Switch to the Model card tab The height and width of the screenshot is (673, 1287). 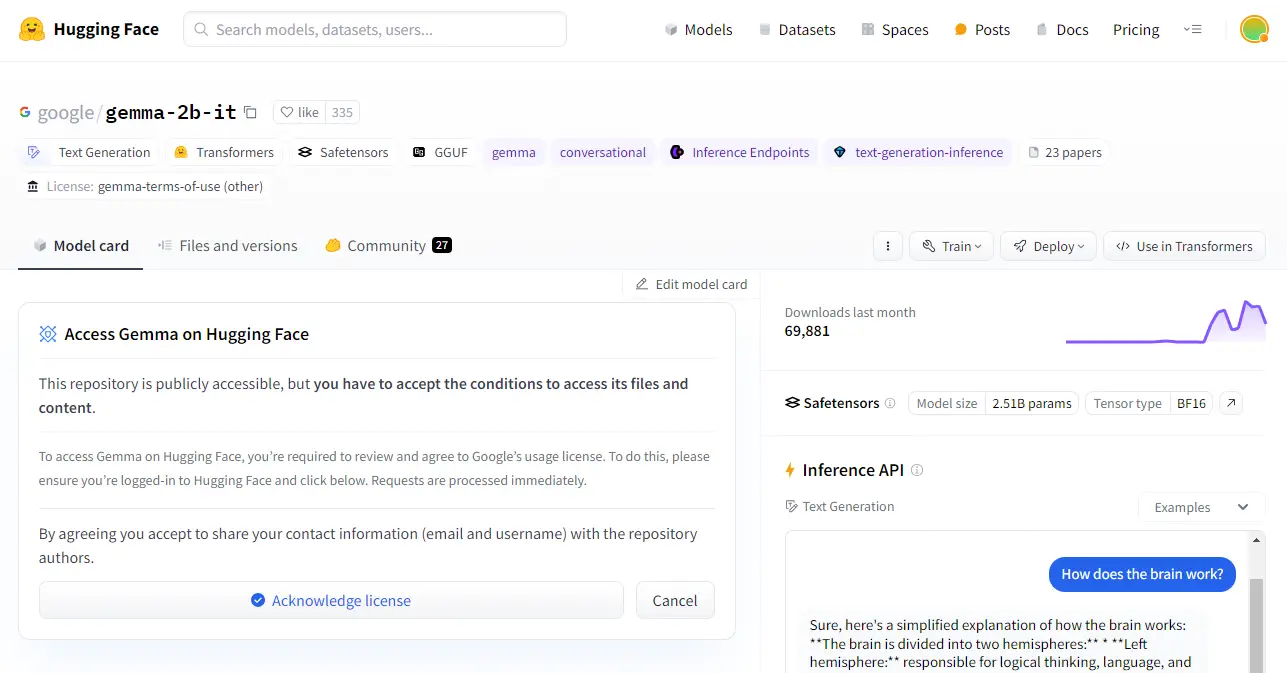tap(81, 246)
